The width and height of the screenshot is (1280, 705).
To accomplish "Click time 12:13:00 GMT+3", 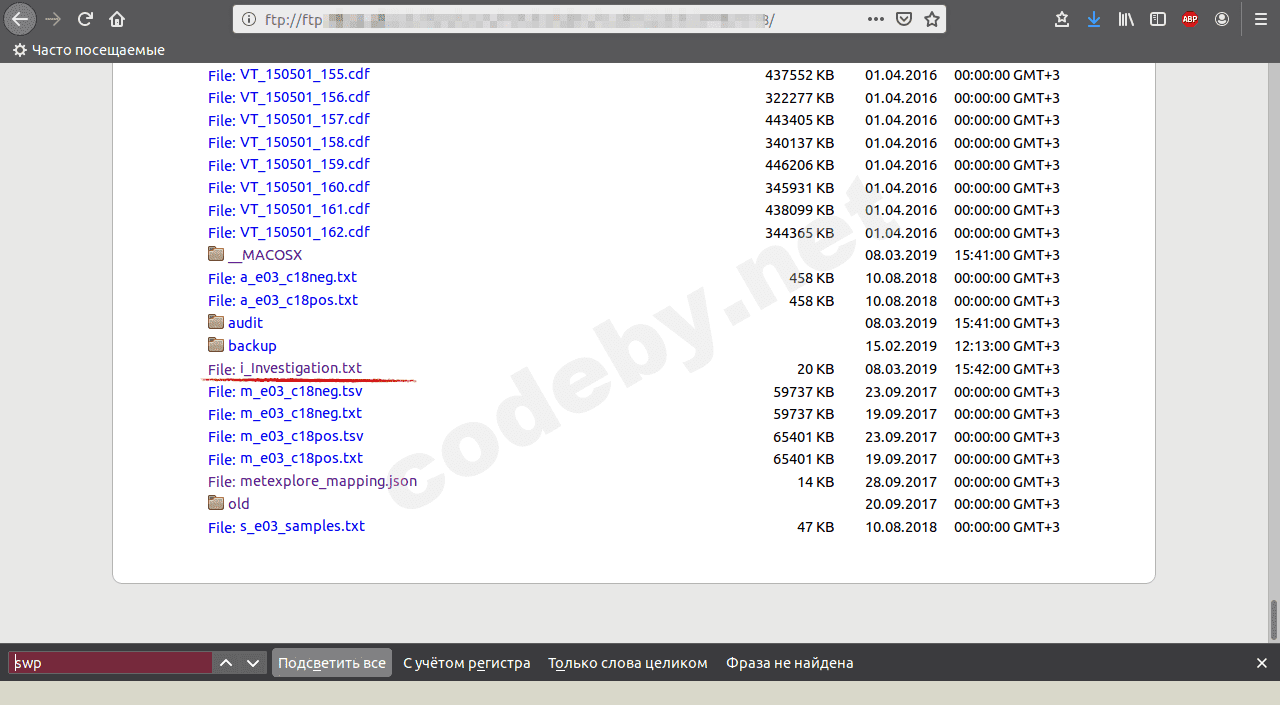I will click(x=1007, y=346).
